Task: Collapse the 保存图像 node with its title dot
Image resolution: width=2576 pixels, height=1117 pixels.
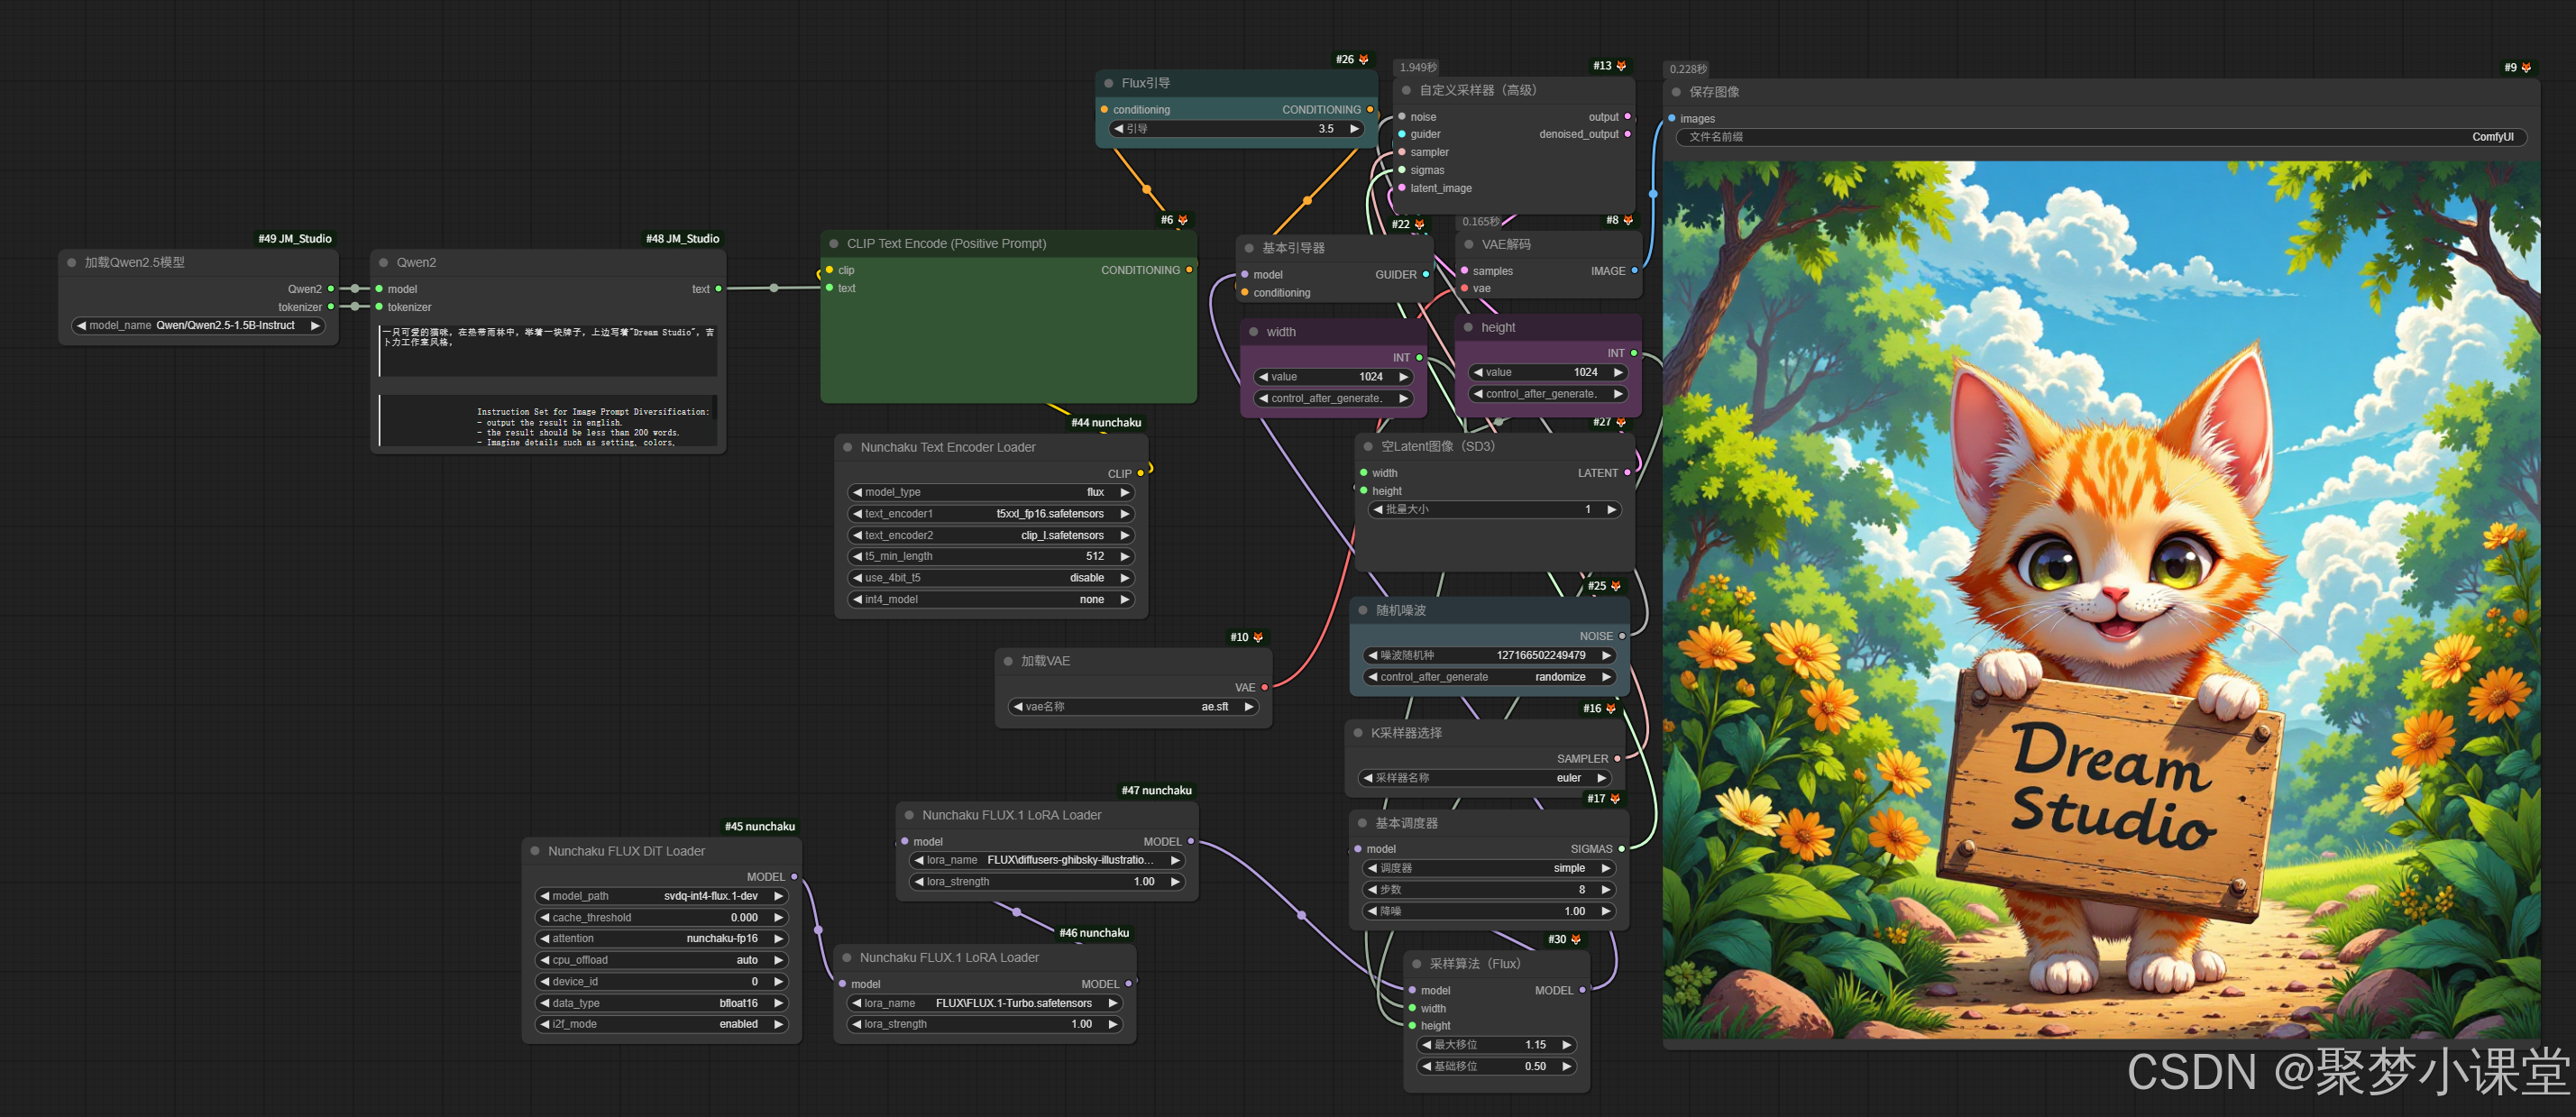Action: point(1676,92)
